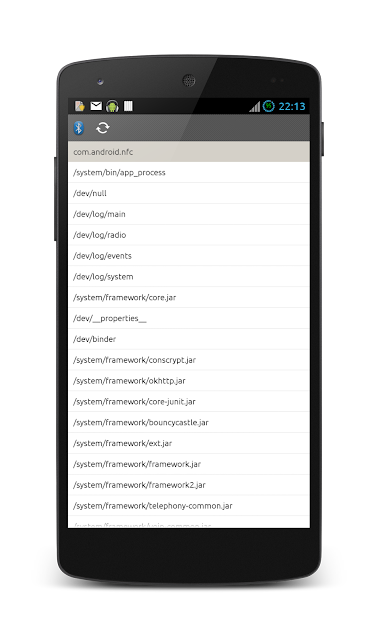Click the refresh arrows icon
The width and height of the screenshot is (378, 640).
102,128
